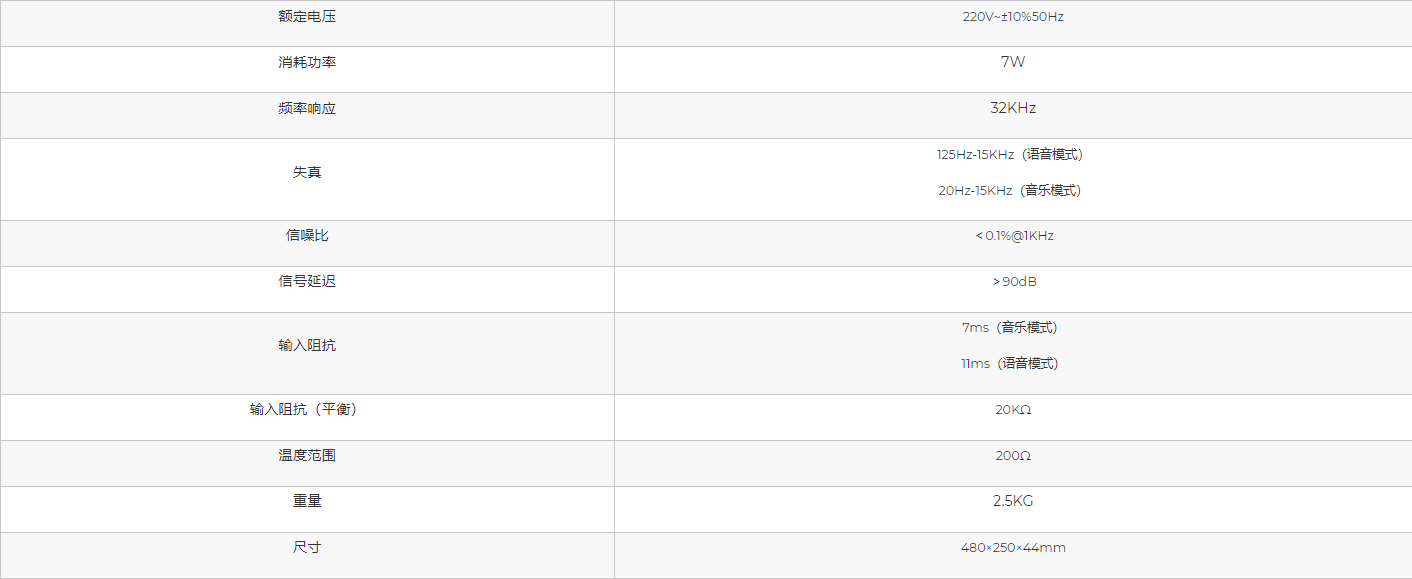Select the 2.5KG weight value
1412x579 pixels.
(1013, 501)
